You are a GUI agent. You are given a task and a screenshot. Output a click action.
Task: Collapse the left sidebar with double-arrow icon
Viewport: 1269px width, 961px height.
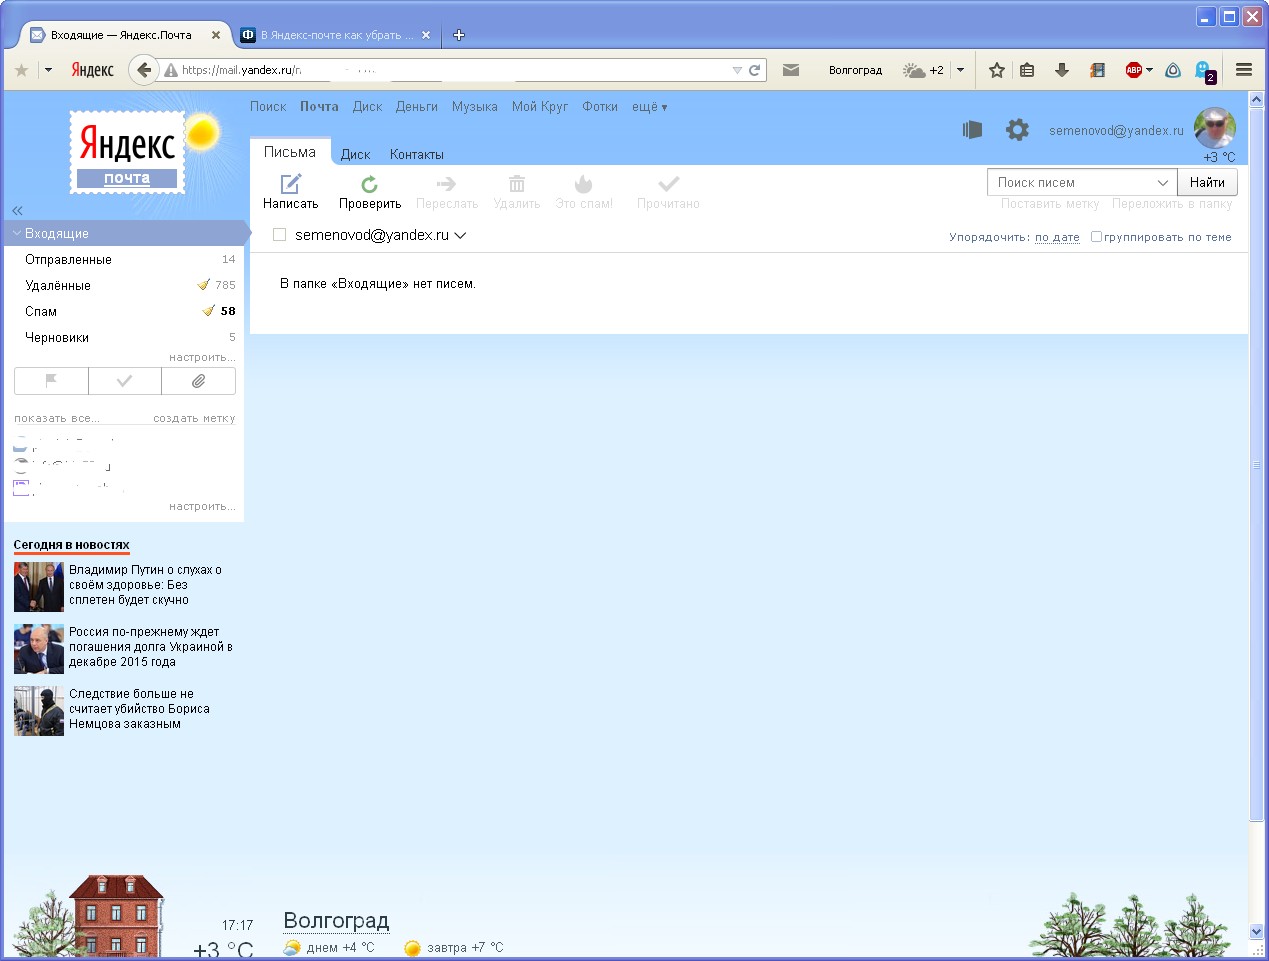click(17, 210)
